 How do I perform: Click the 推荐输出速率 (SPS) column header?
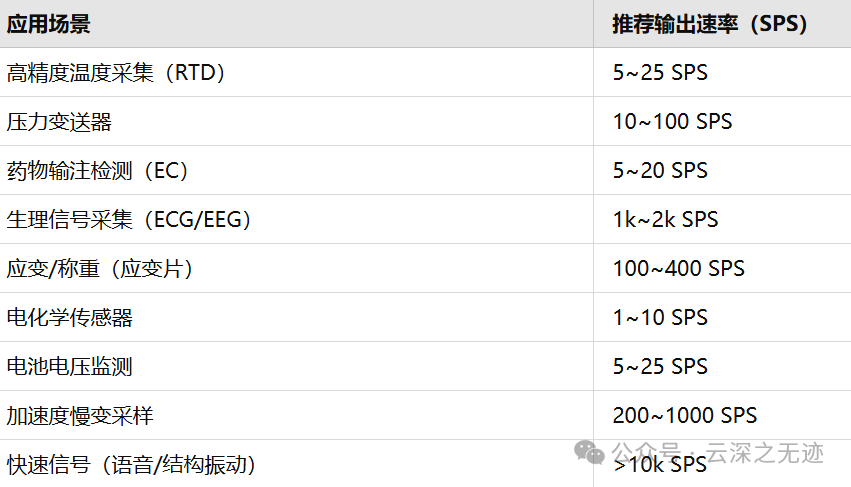[x=722, y=24]
